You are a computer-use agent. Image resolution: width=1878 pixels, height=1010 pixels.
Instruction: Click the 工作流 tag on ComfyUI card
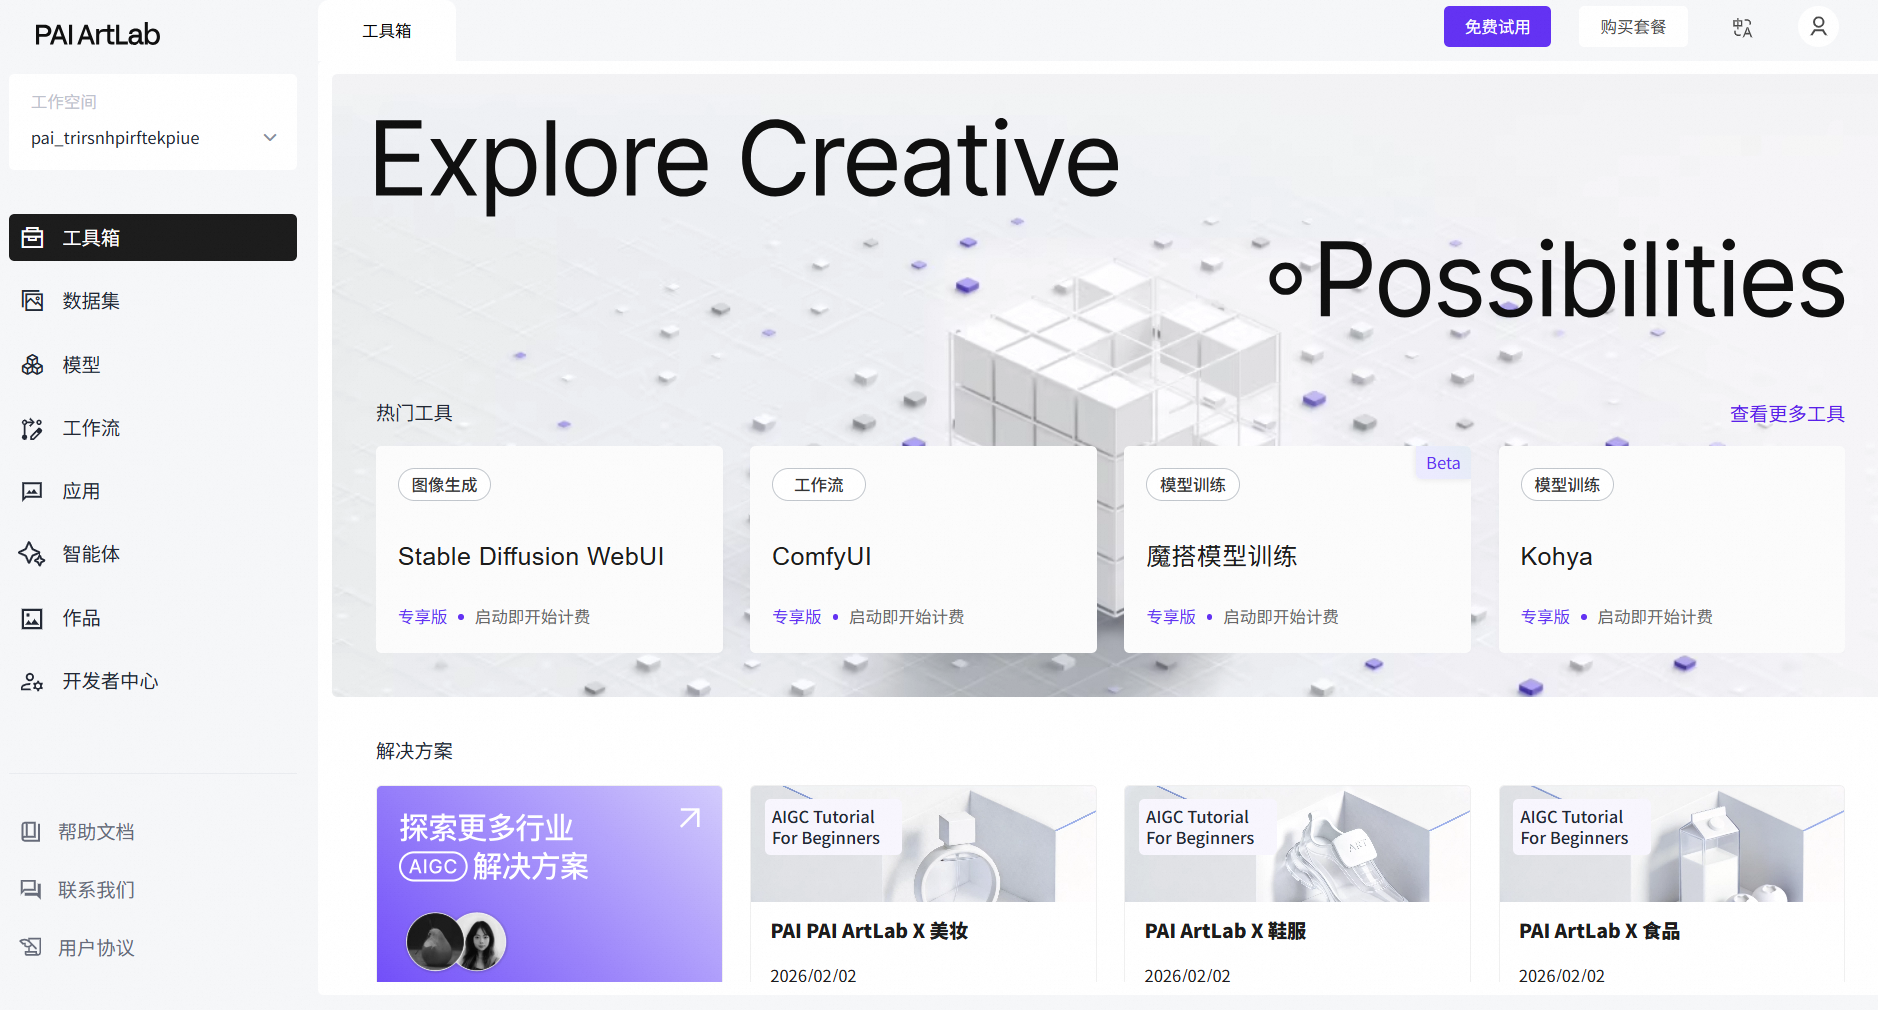819,485
